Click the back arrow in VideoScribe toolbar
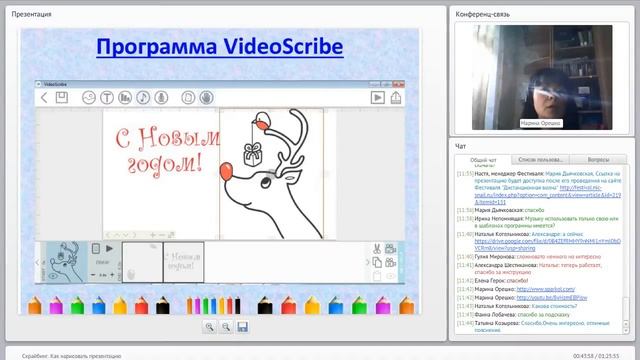Image resolution: width=640 pixels, height=360 pixels. pyautogui.click(x=44, y=98)
